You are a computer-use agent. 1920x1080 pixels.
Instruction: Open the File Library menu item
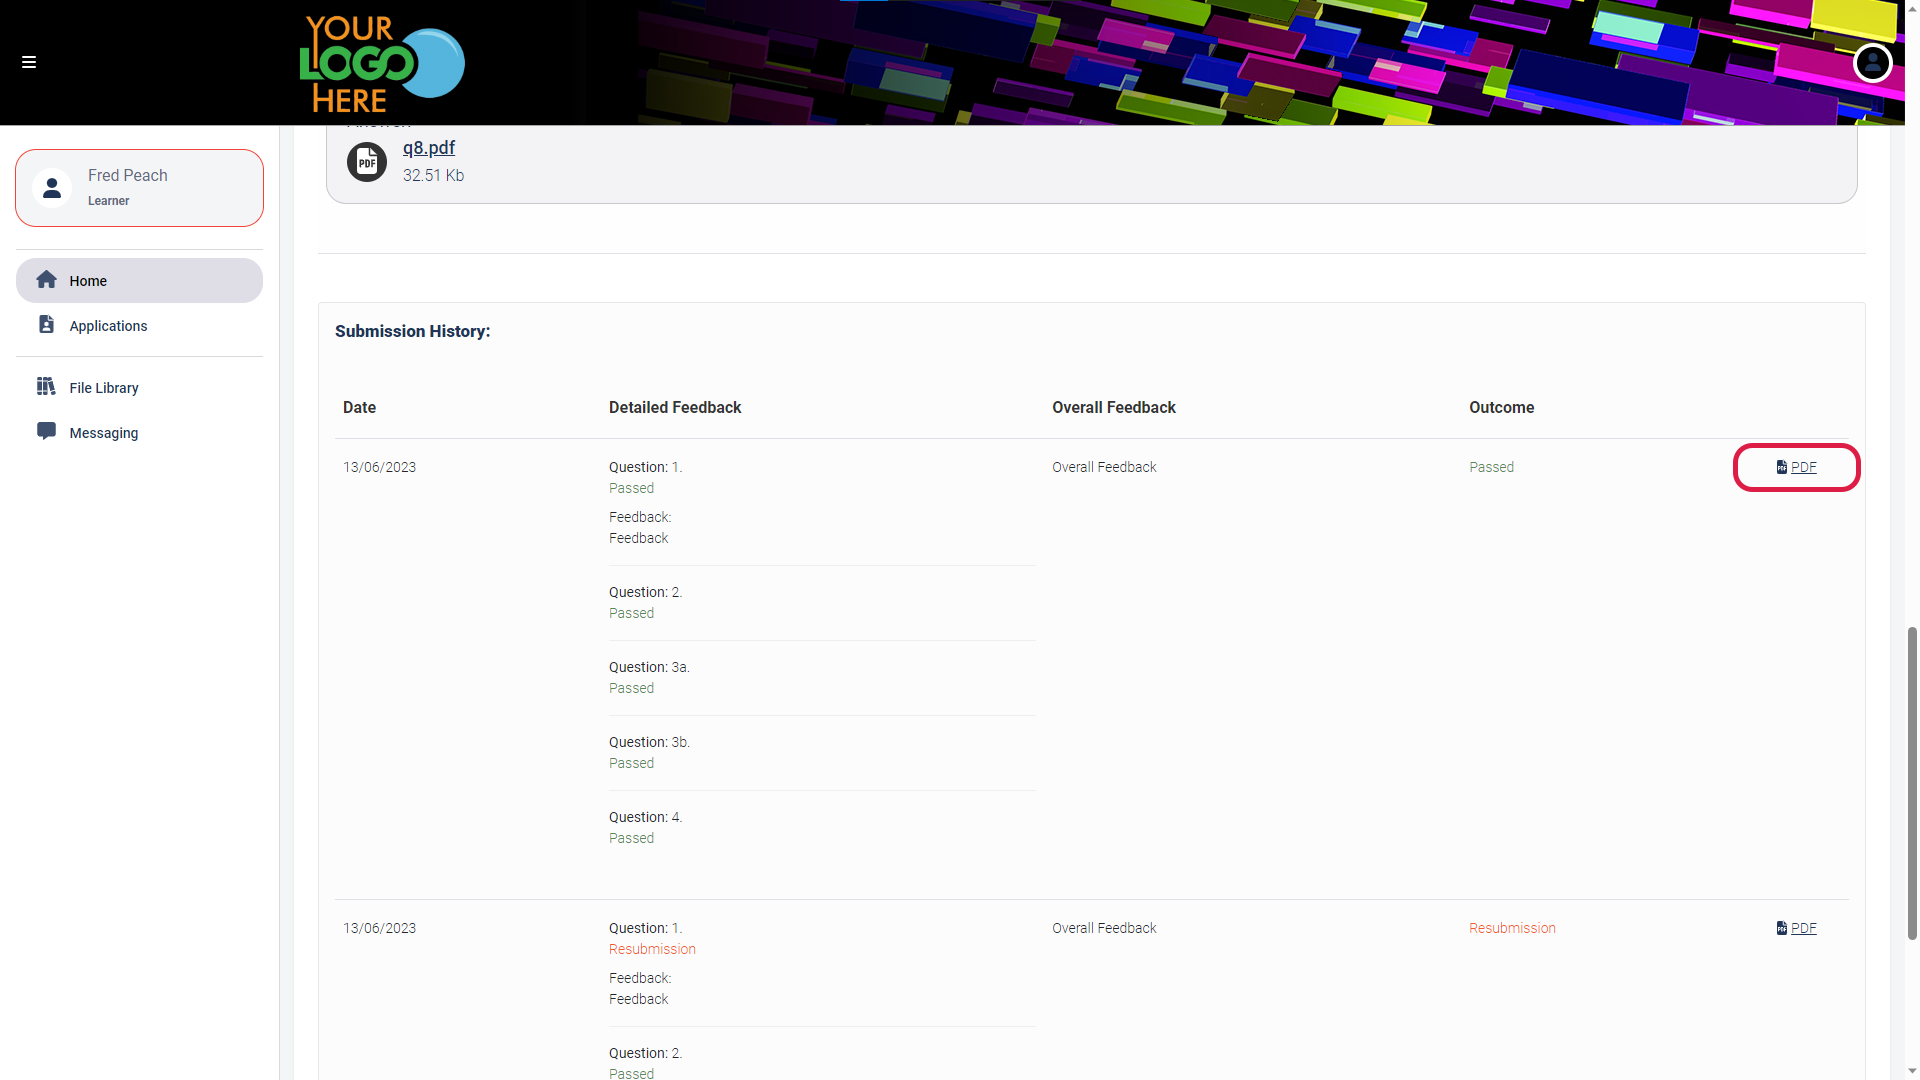tap(104, 388)
